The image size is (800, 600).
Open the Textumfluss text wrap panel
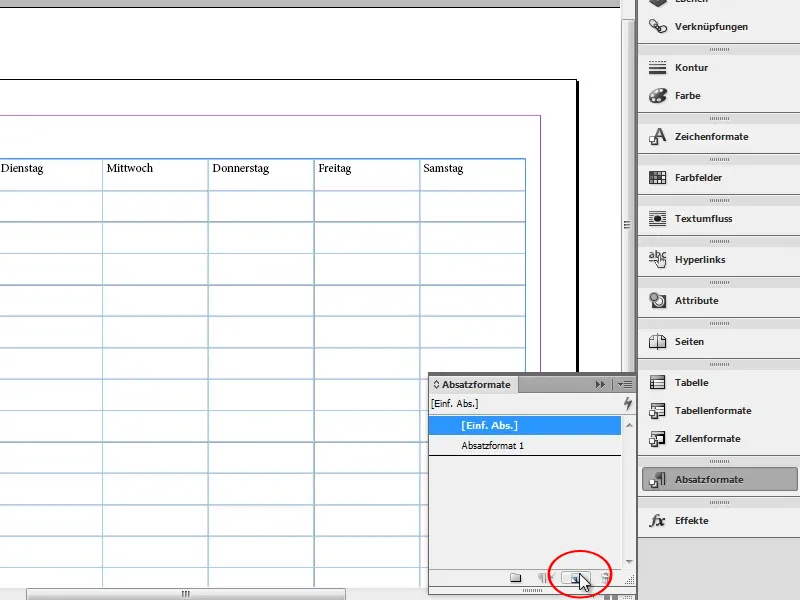[718, 218]
